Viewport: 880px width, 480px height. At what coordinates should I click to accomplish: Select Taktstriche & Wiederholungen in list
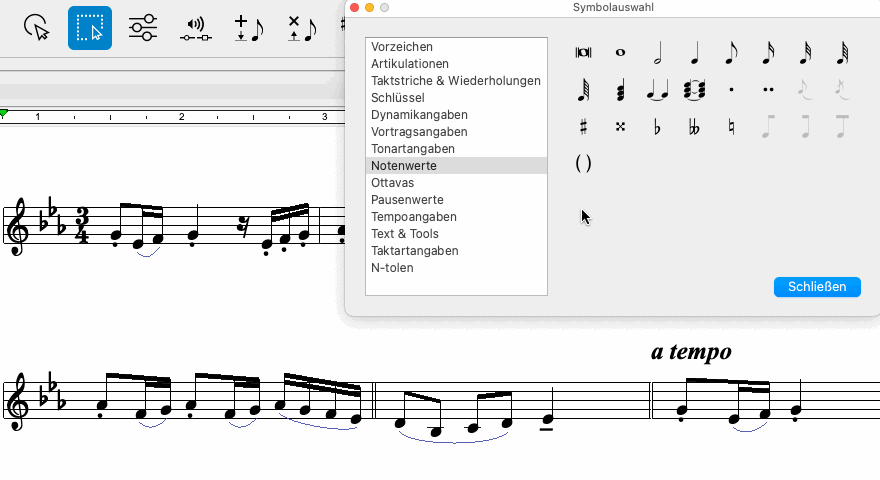pos(455,81)
